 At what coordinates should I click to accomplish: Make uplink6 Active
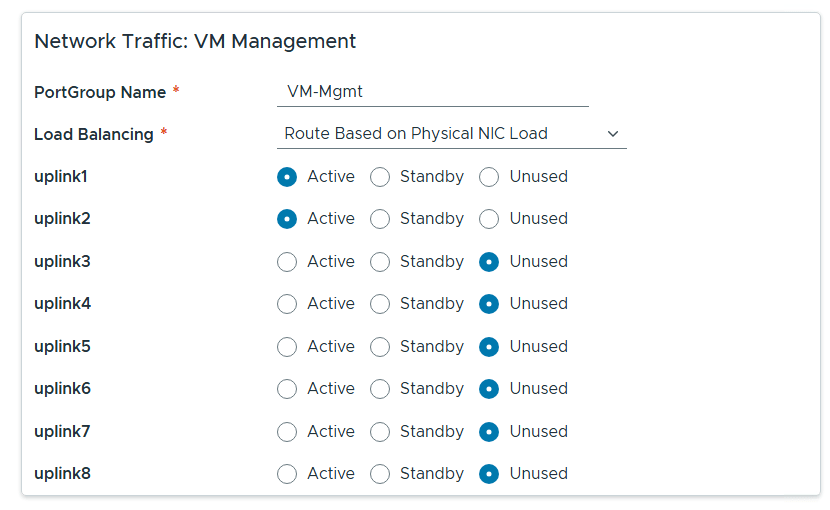(287, 389)
